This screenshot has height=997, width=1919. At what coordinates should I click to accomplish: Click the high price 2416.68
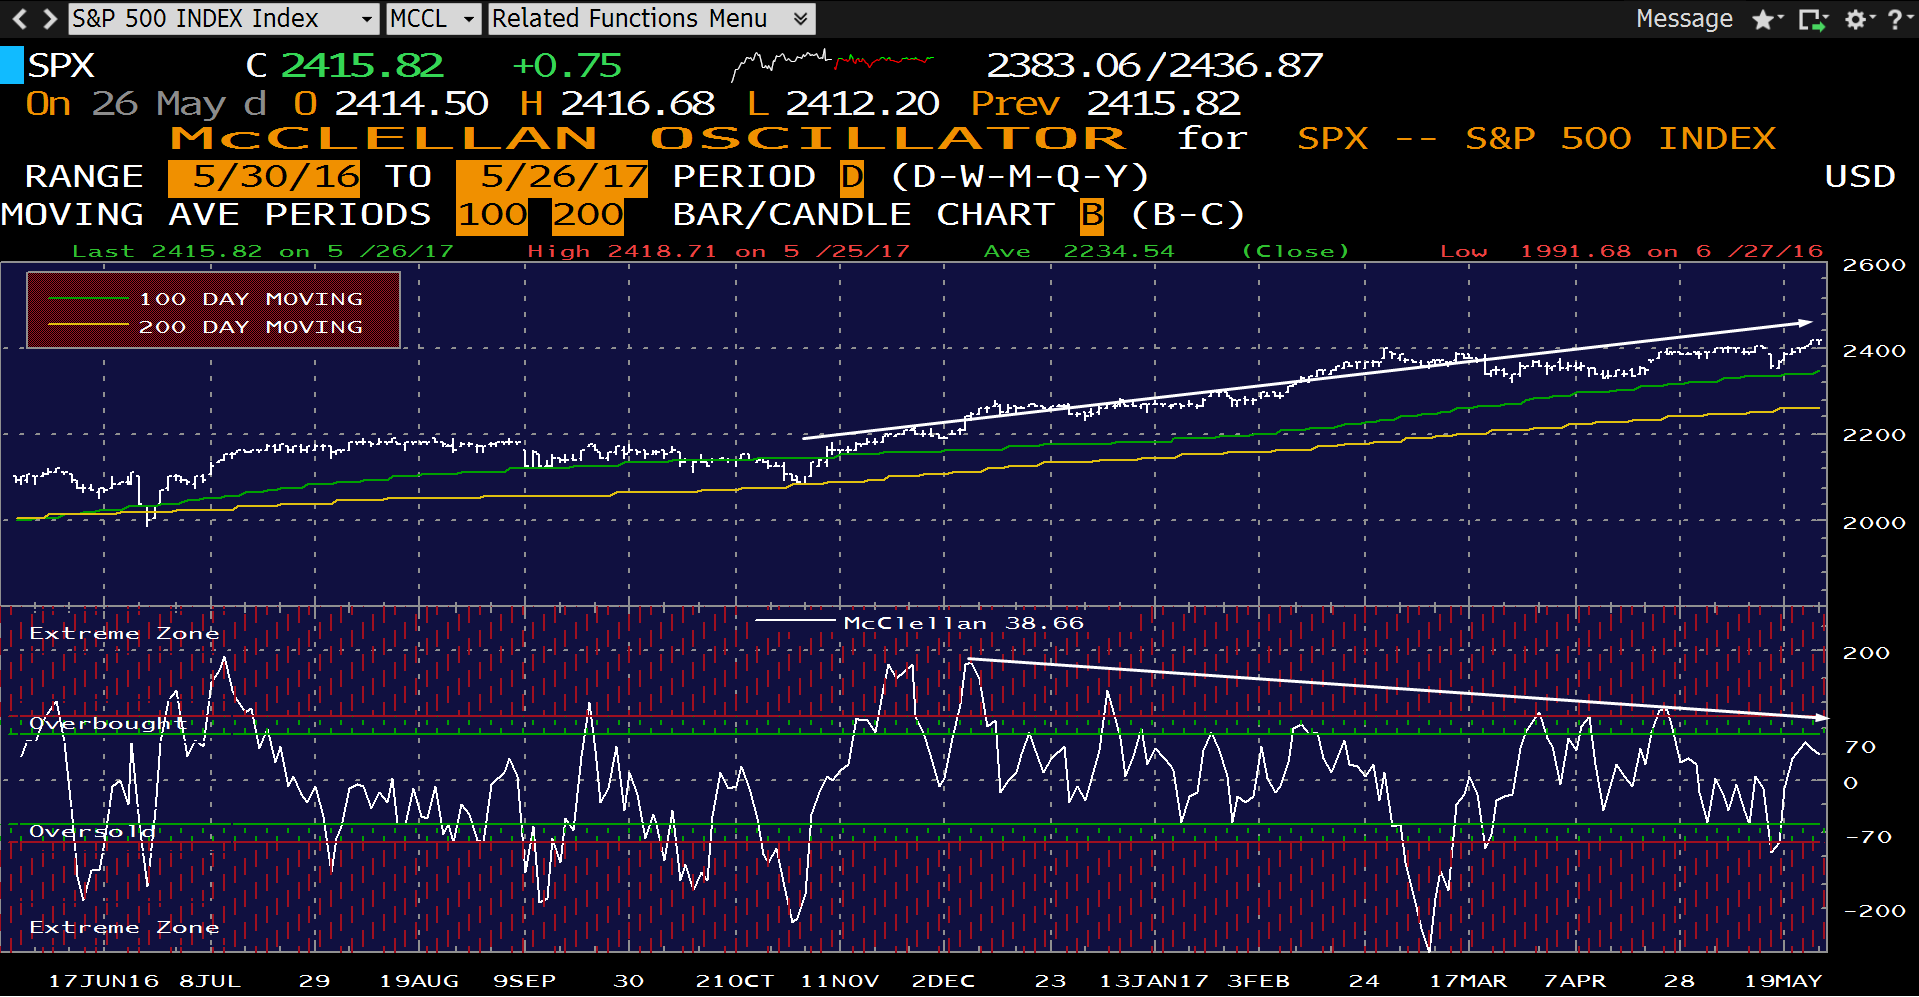click(x=637, y=104)
